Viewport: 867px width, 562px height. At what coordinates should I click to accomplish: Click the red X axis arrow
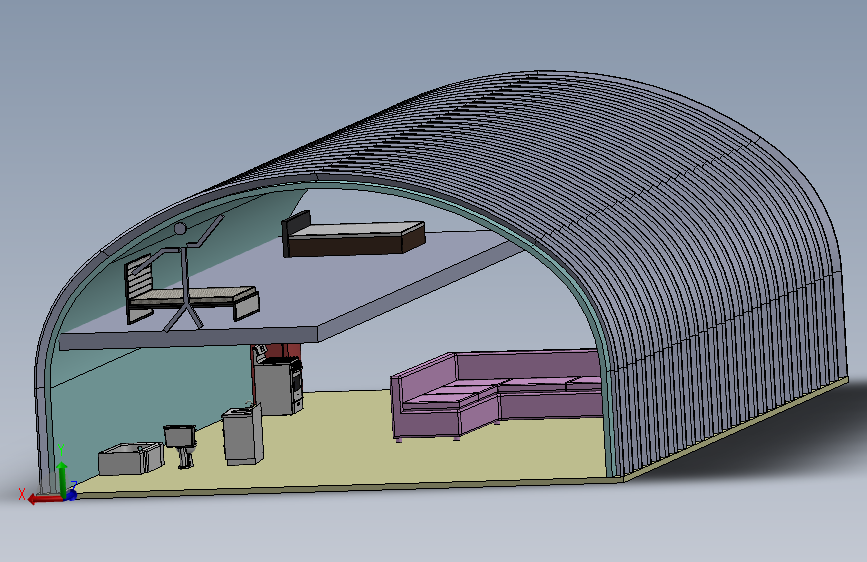44,499
